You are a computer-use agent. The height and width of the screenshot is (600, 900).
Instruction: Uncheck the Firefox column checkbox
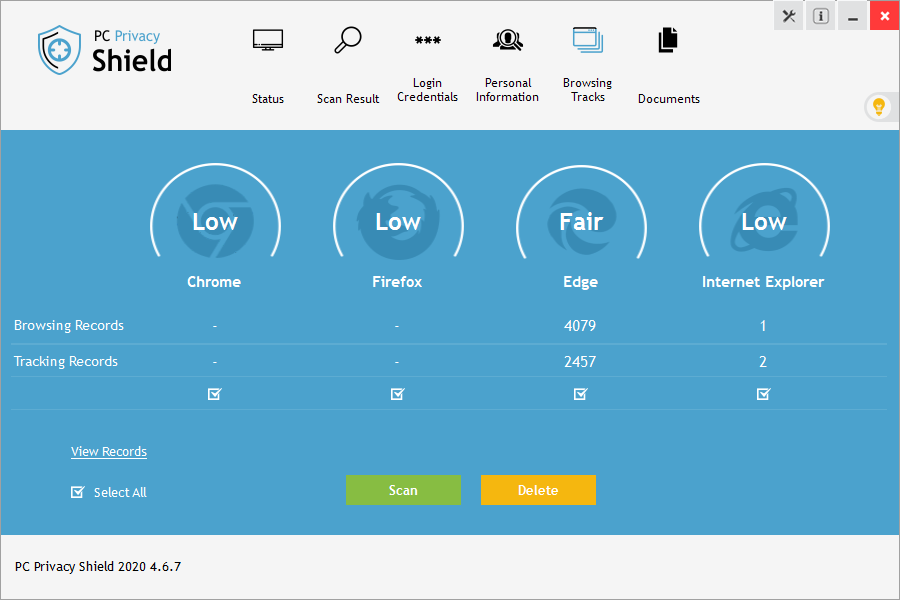pos(397,394)
